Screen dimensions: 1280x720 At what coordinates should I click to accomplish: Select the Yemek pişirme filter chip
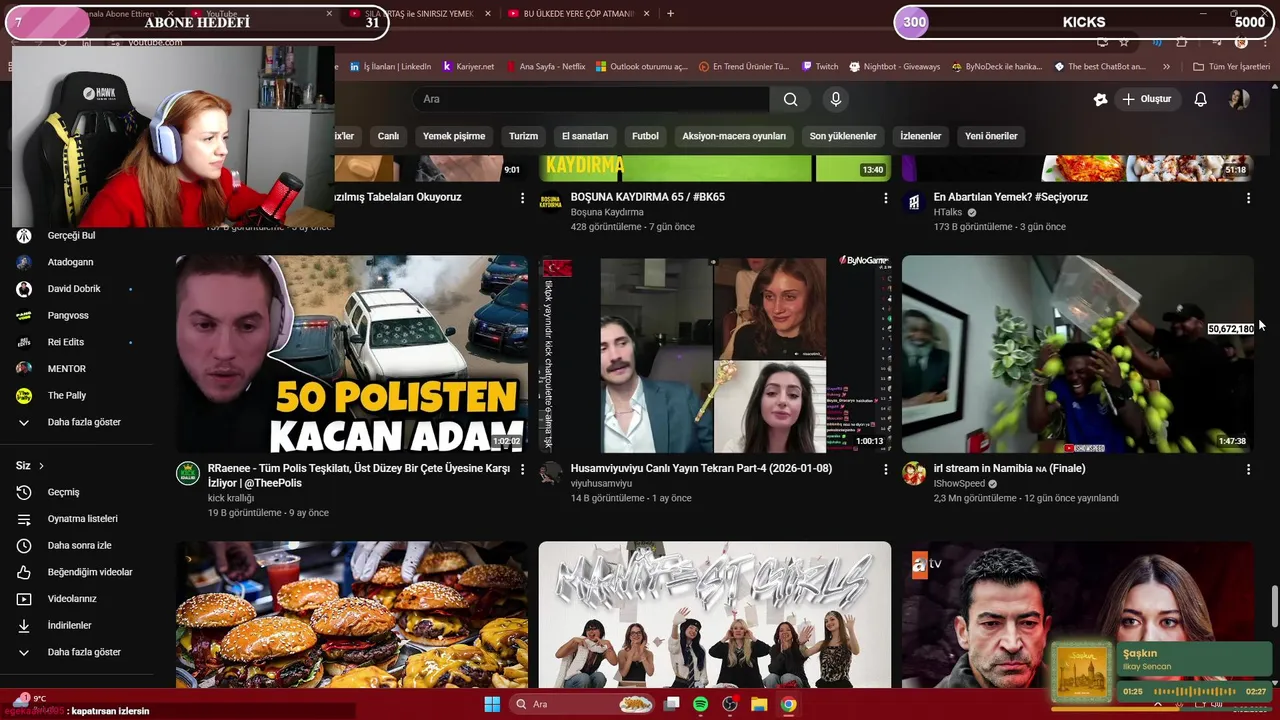[454, 136]
